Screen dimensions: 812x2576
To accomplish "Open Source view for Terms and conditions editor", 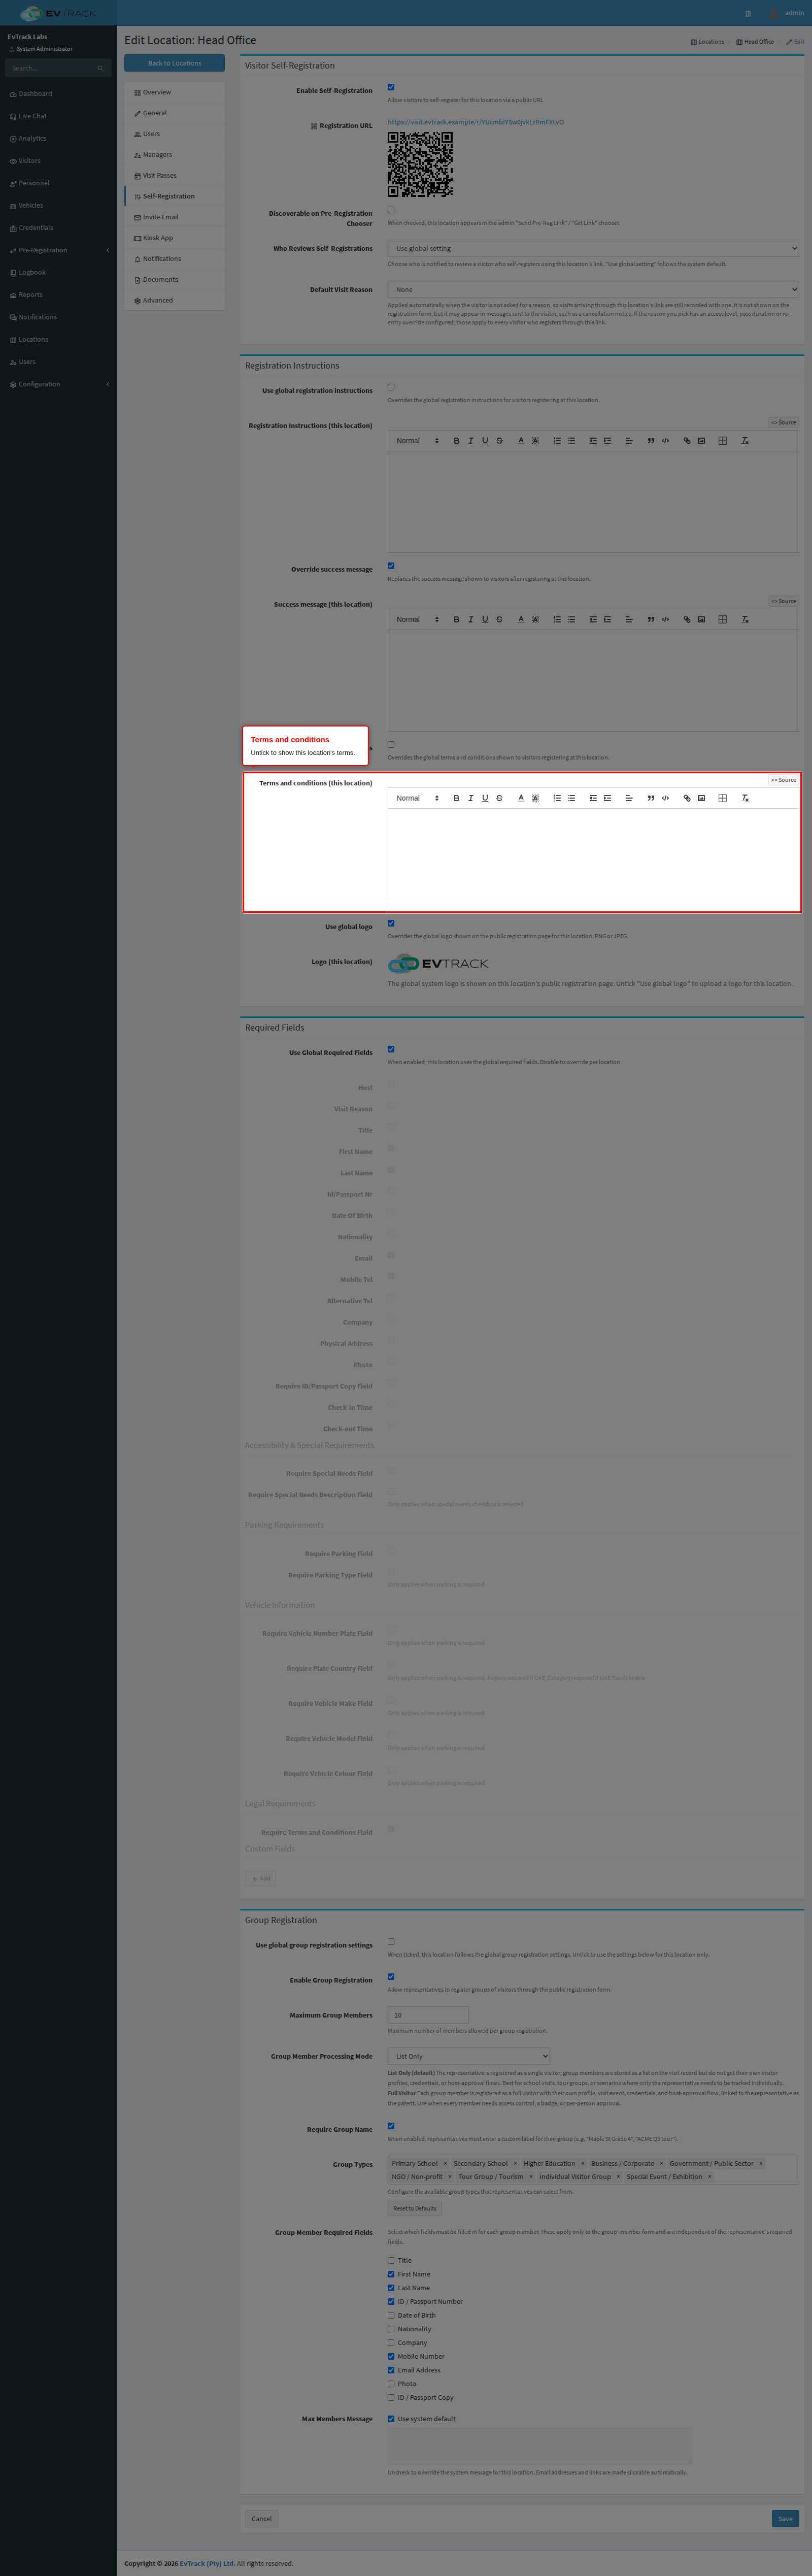I will [x=784, y=780].
